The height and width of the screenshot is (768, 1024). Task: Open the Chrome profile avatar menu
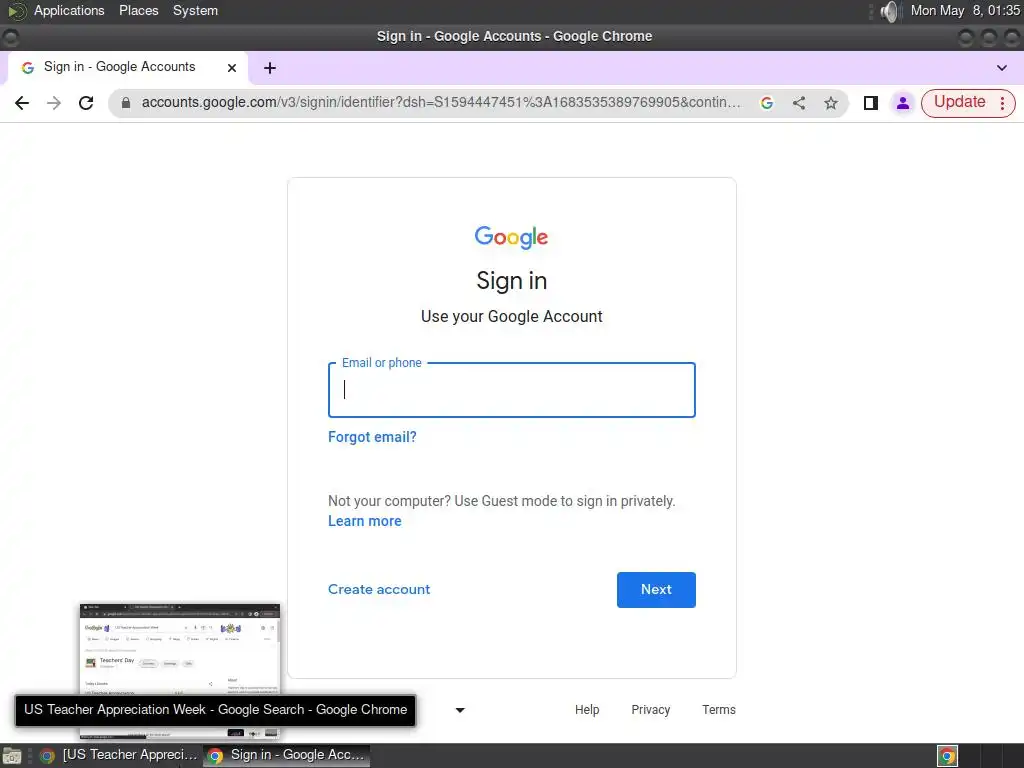[x=903, y=103]
